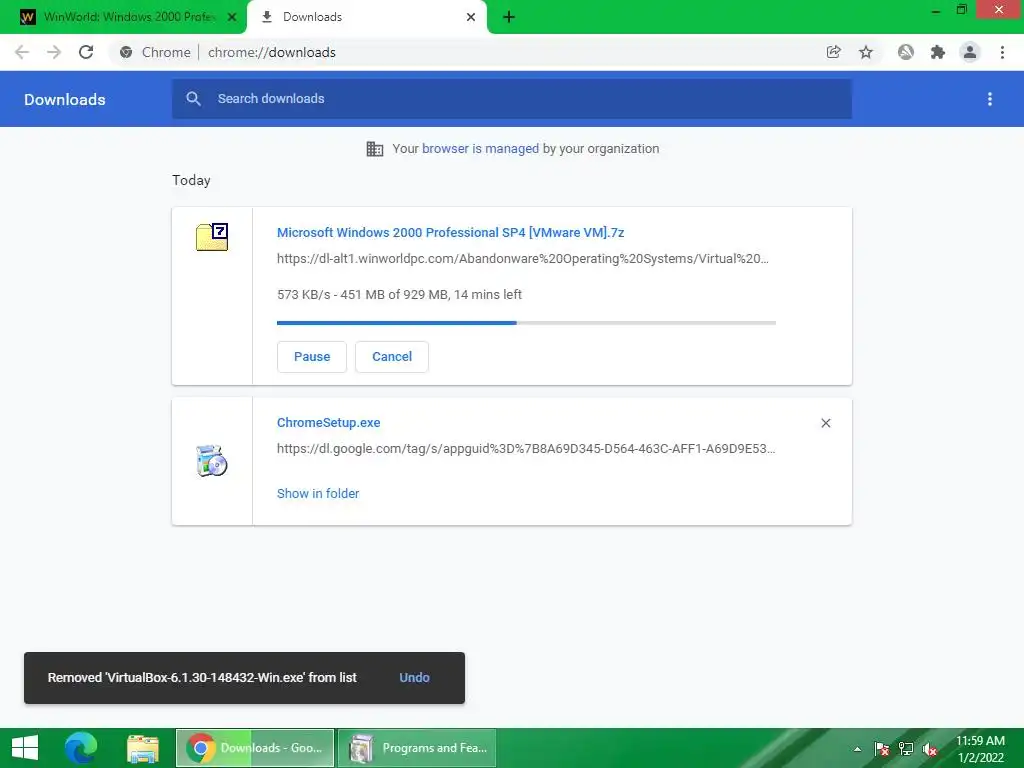The width and height of the screenshot is (1024, 768).
Task: Select the Downloads tab
Action: click(x=366, y=17)
